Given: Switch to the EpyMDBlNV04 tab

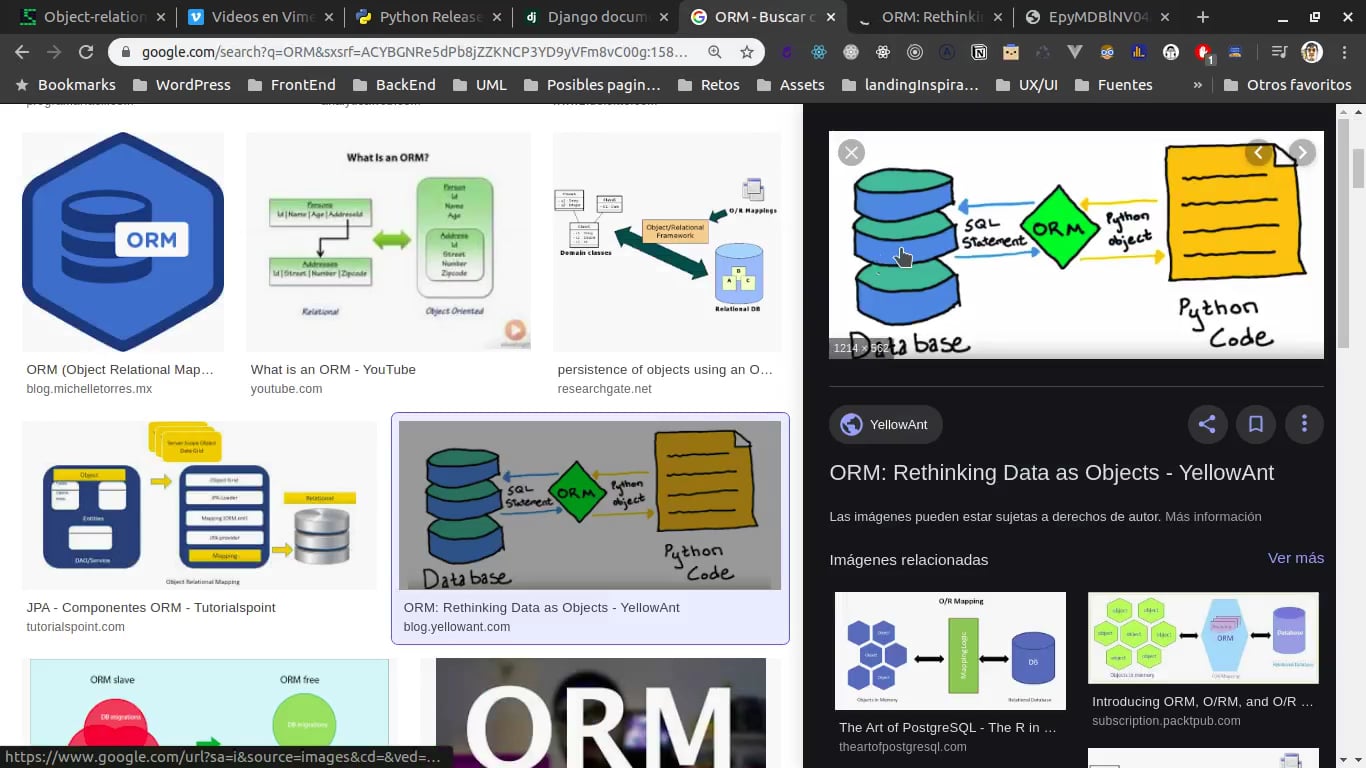Looking at the screenshot, I should [x=1098, y=17].
